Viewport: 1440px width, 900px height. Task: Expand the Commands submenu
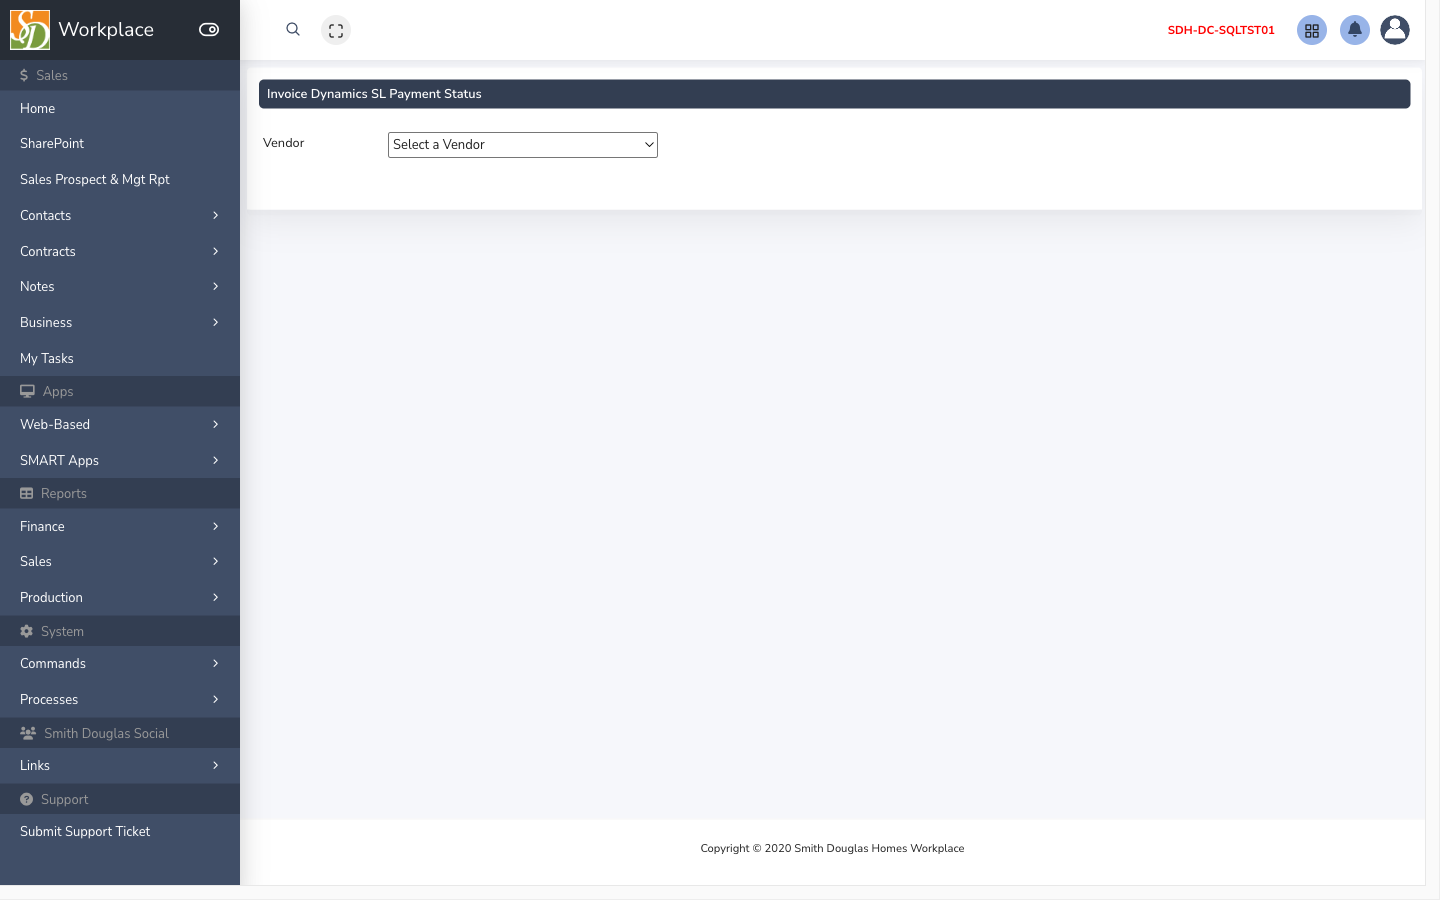(120, 663)
